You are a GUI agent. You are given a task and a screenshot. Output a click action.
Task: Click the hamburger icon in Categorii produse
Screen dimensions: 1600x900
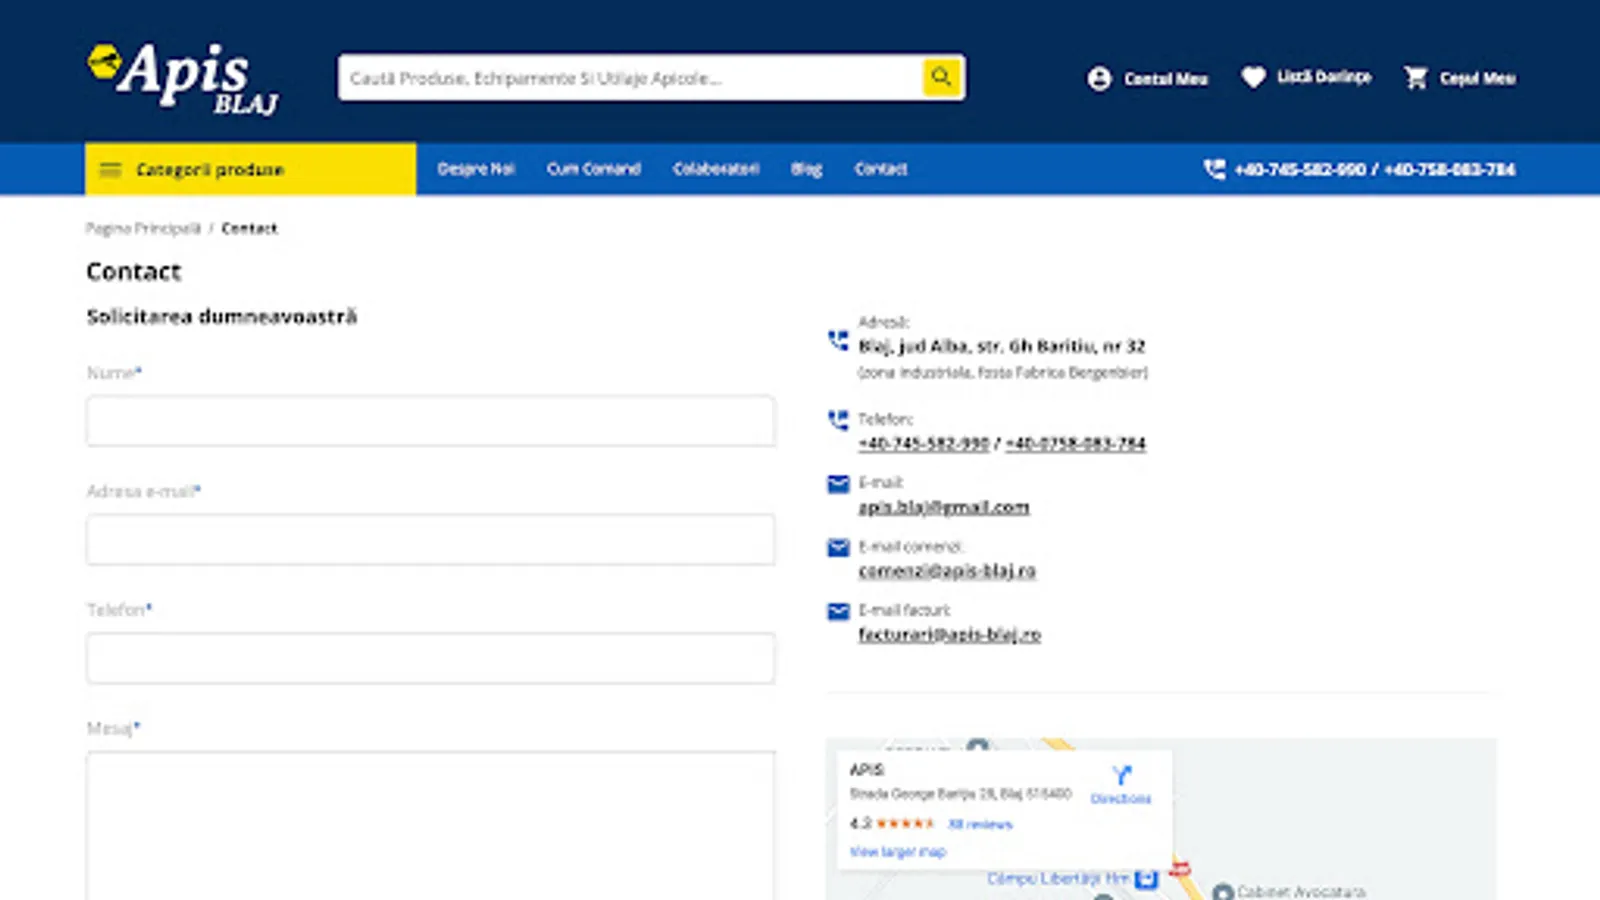pos(110,170)
